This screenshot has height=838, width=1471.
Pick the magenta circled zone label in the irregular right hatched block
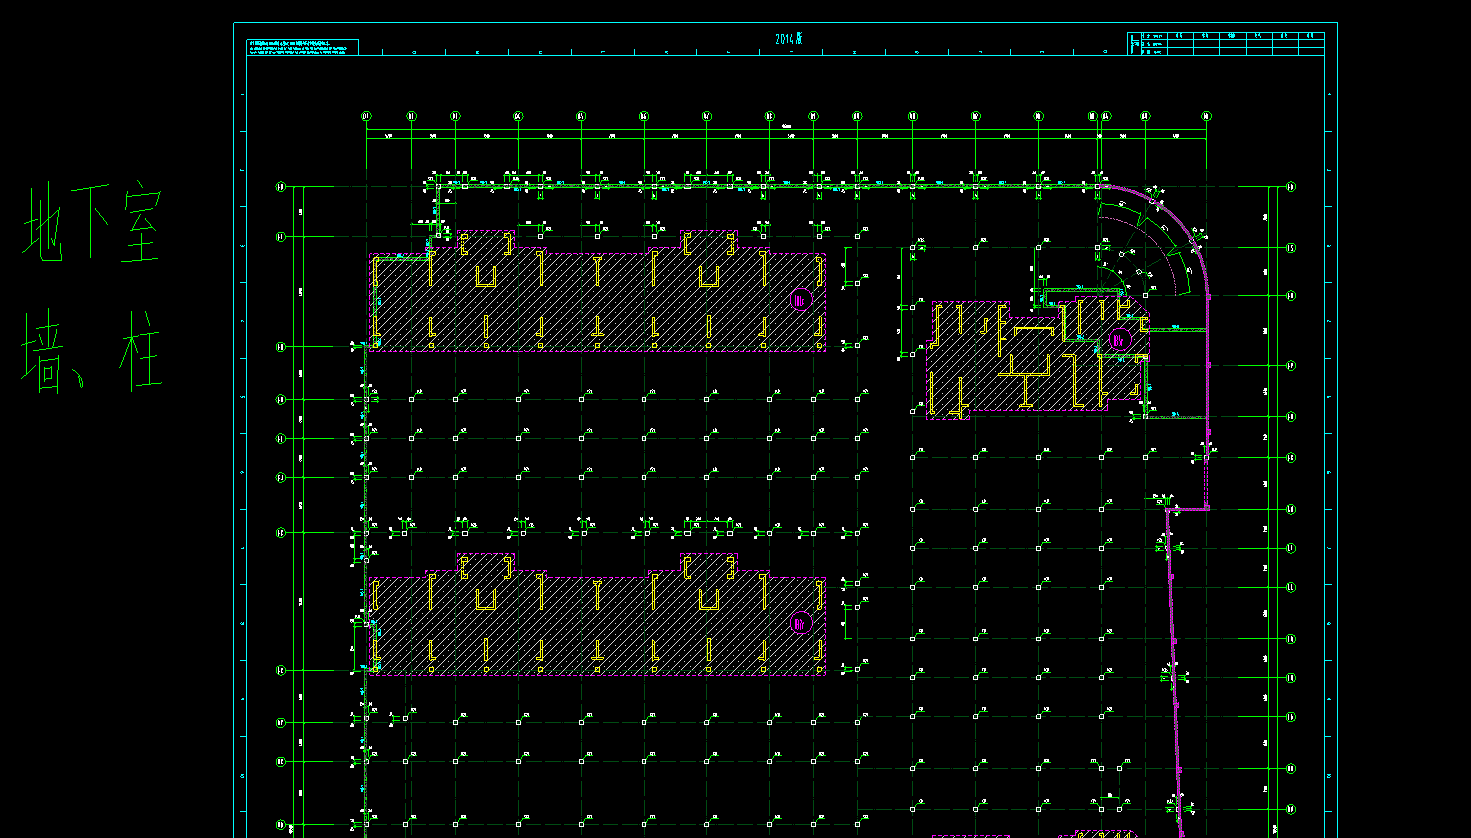click(x=1120, y=340)
